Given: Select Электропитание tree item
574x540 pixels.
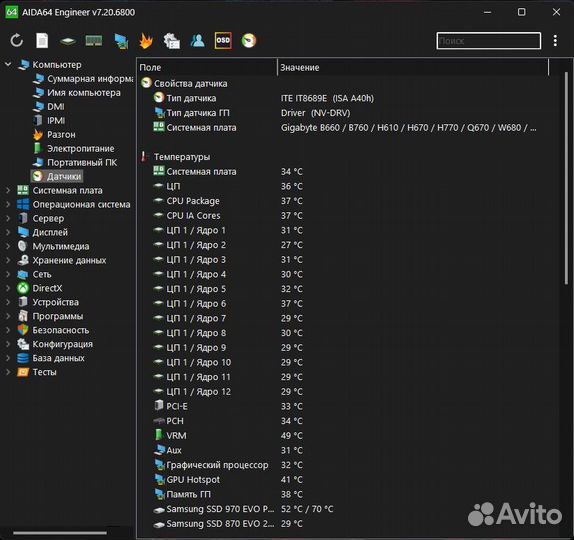Looking at the screenshot, I should (74, 148).
